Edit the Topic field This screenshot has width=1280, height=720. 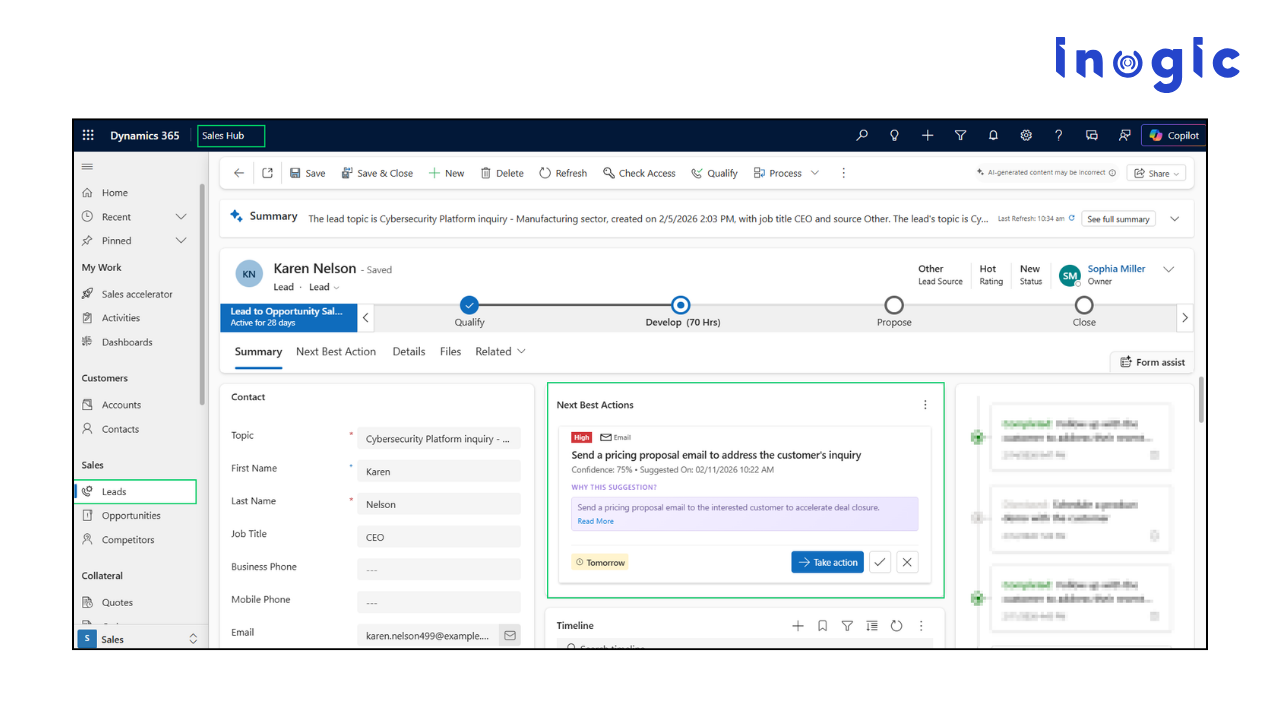(439, 438)
